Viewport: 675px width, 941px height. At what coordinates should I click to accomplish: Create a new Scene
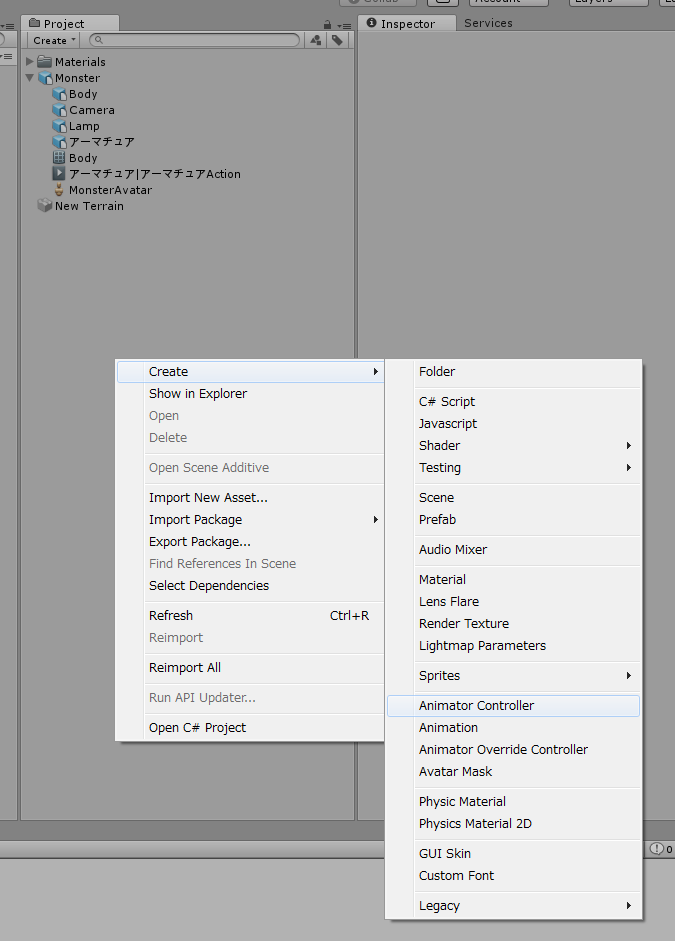514,498
